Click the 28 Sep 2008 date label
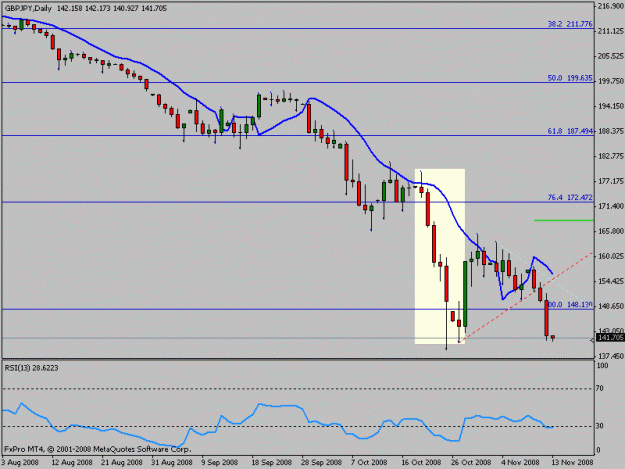The height and width of the screenshot is (469, 625). 321,462
